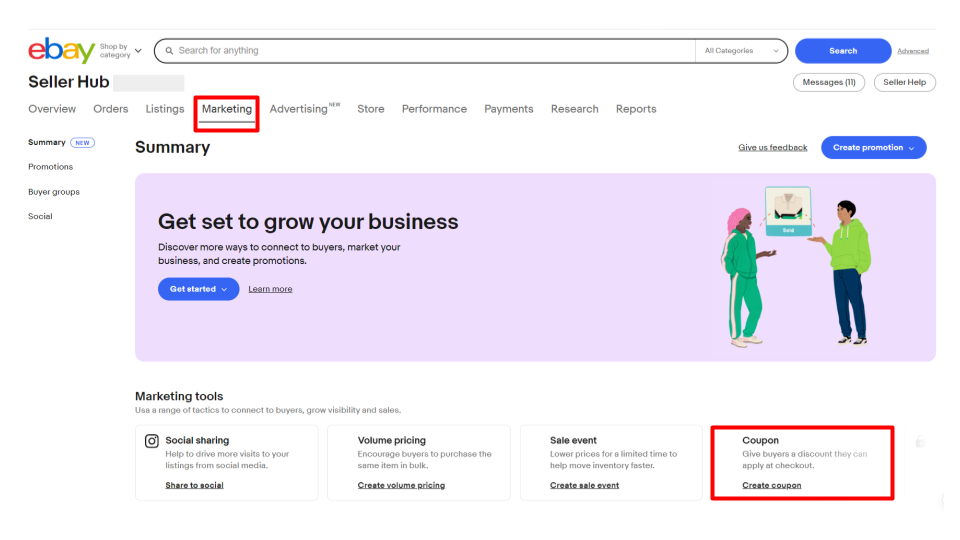This screenshot has width=960, height=540.
Task: Click the Sold item card illustration
Action: (788, 211)
